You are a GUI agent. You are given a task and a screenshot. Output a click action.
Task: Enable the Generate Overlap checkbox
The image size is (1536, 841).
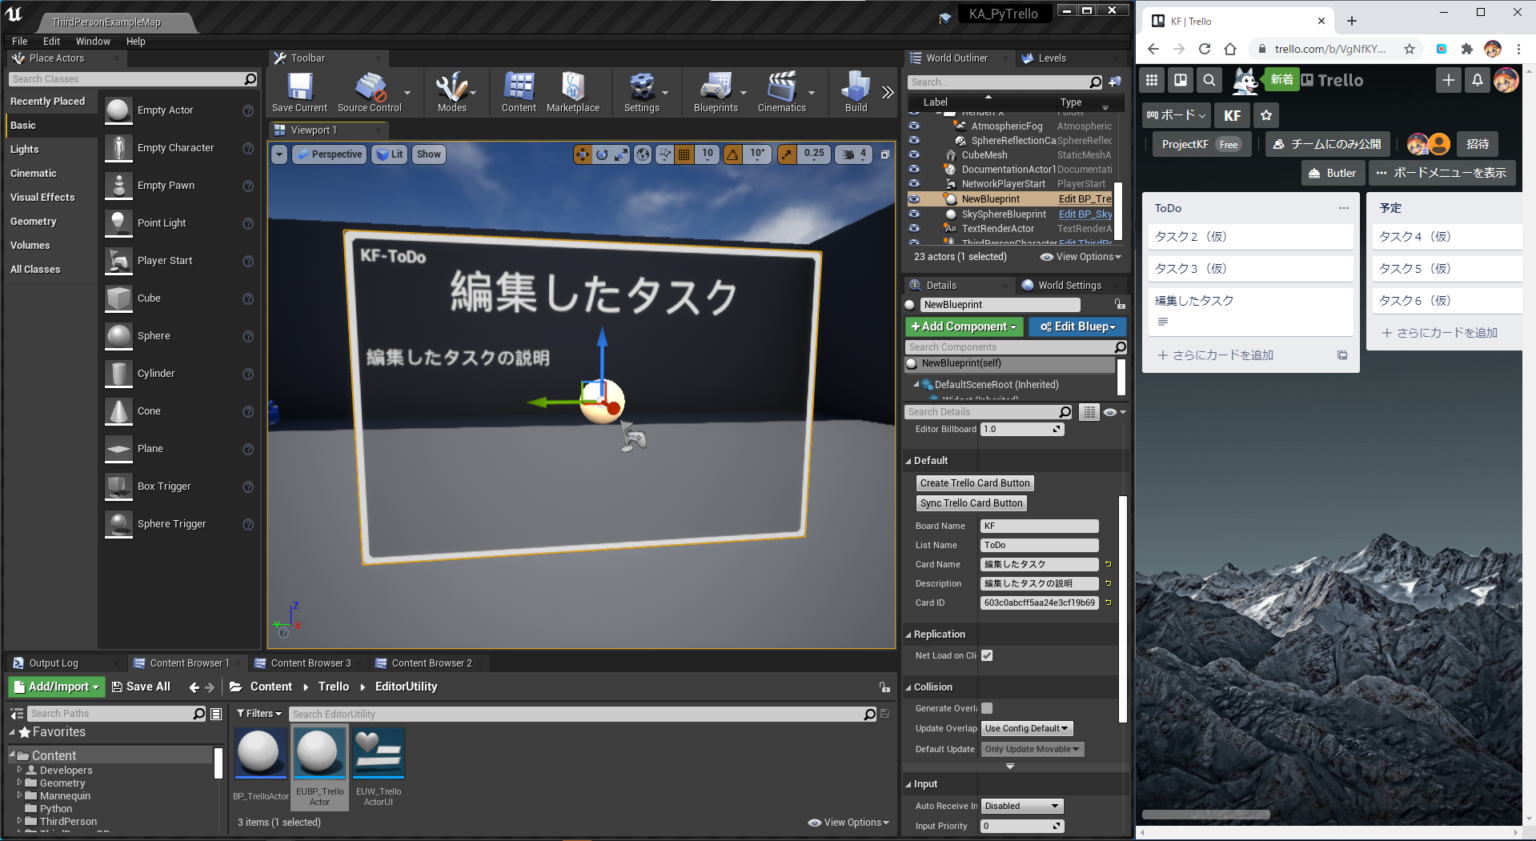pyautogui.click(x=988, y=707)
